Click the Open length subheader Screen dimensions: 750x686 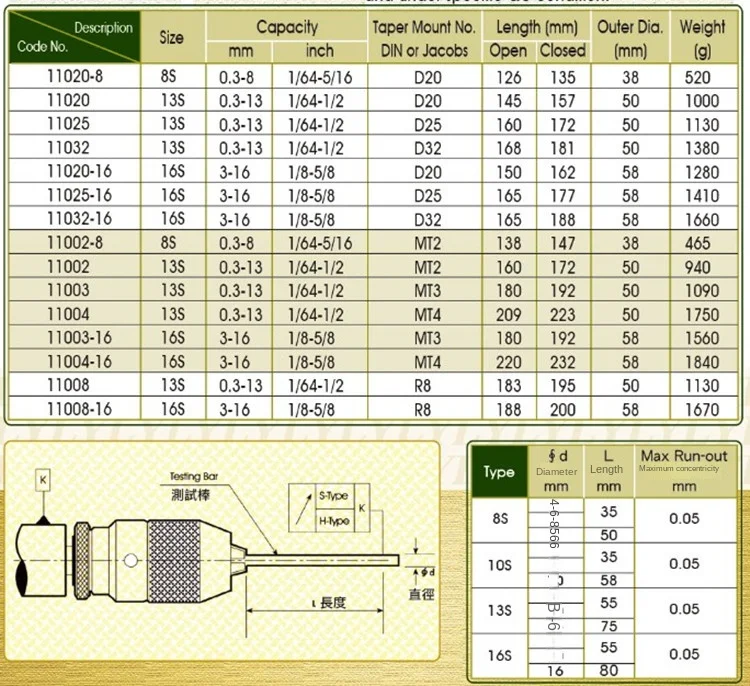(508, 51)
